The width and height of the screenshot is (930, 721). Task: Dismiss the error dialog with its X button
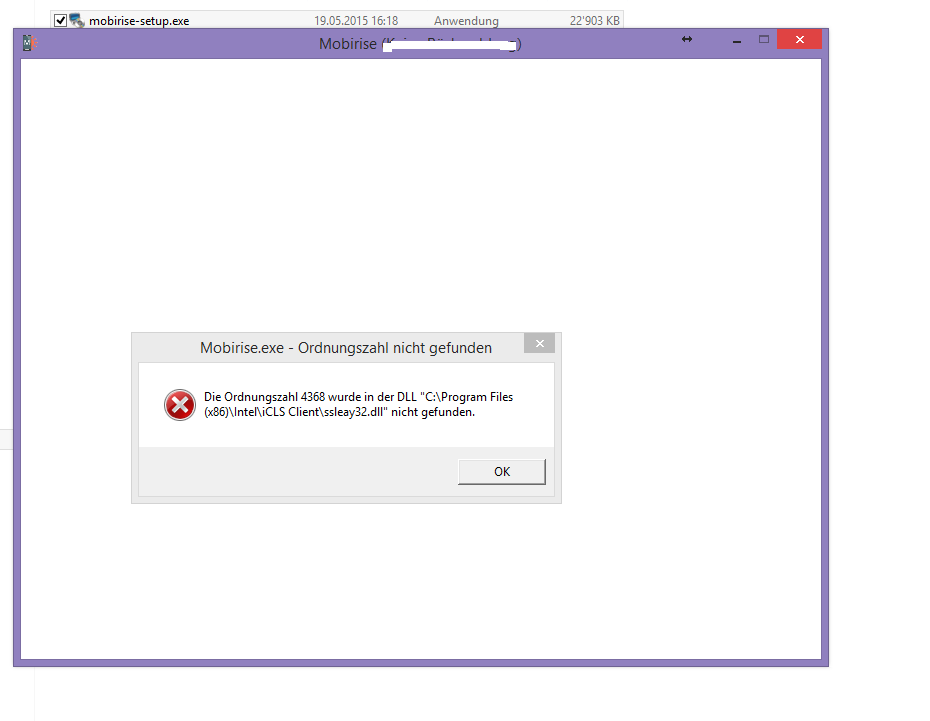(x=539, y=343)
